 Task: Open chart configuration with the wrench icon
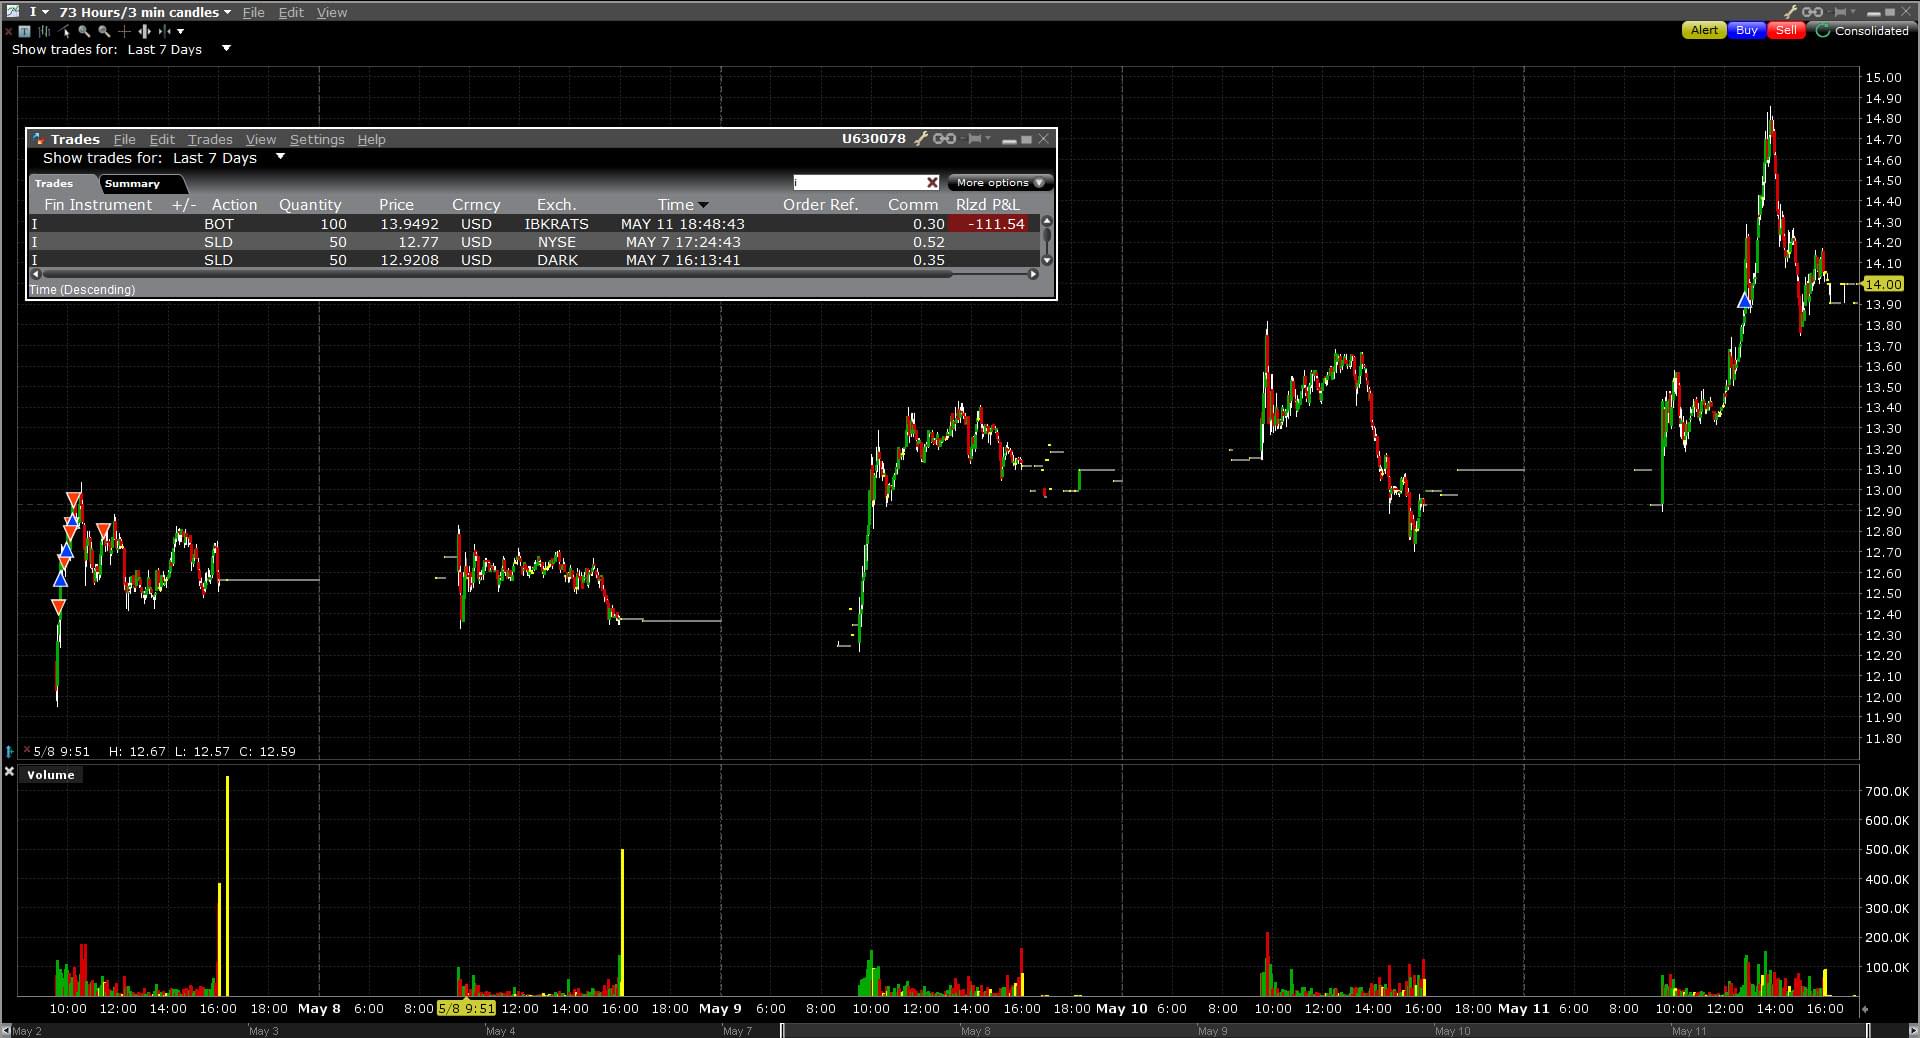(x=1791, y=12)
